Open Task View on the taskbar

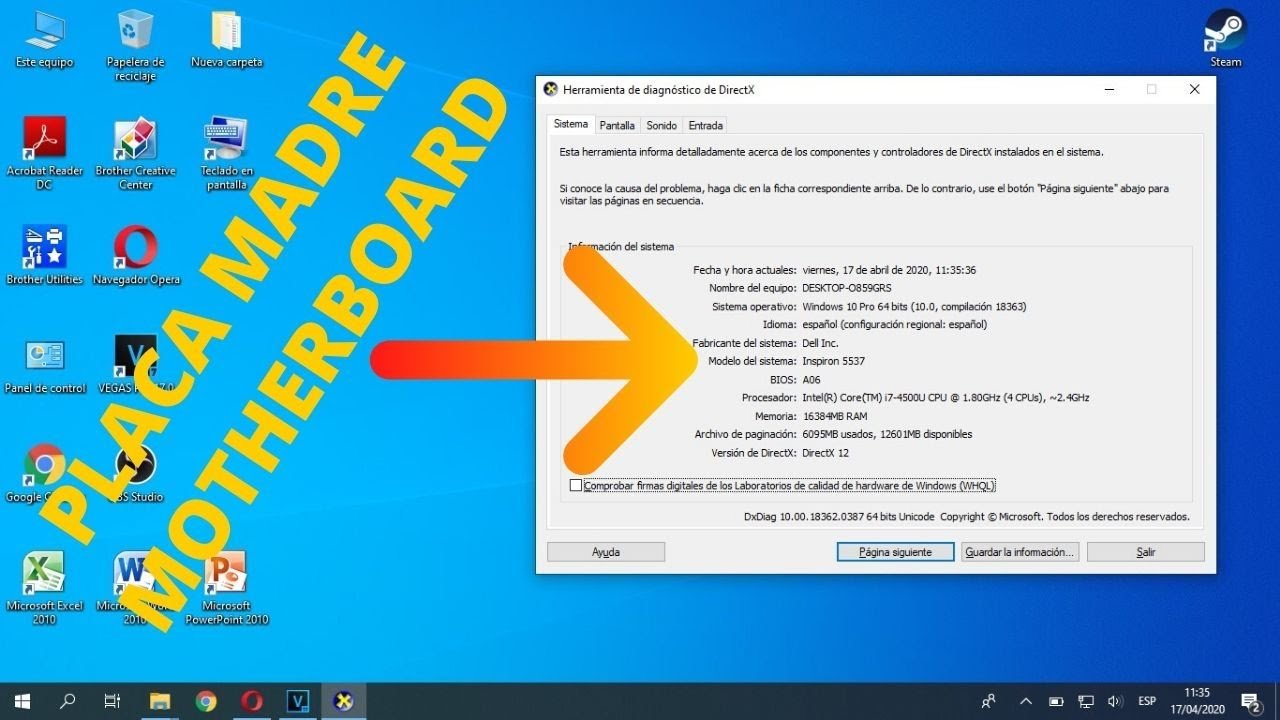click(x=113, y=701)
